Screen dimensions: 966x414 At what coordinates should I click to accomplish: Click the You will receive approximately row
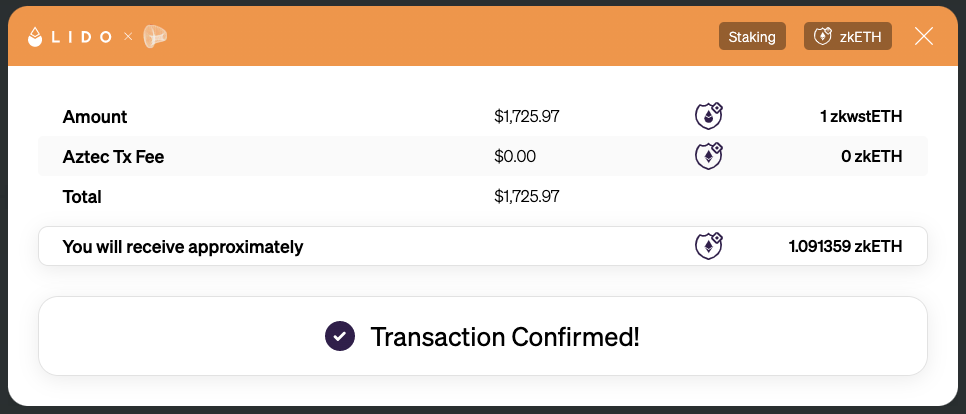[482, 246]
